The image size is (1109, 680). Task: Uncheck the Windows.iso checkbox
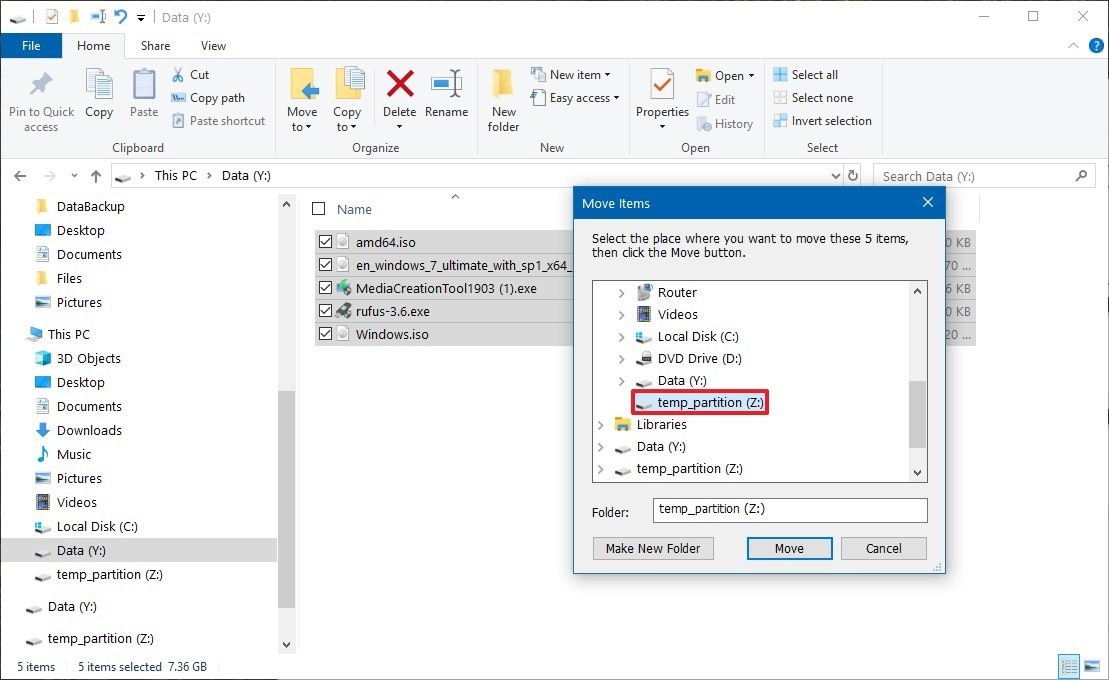325,334
